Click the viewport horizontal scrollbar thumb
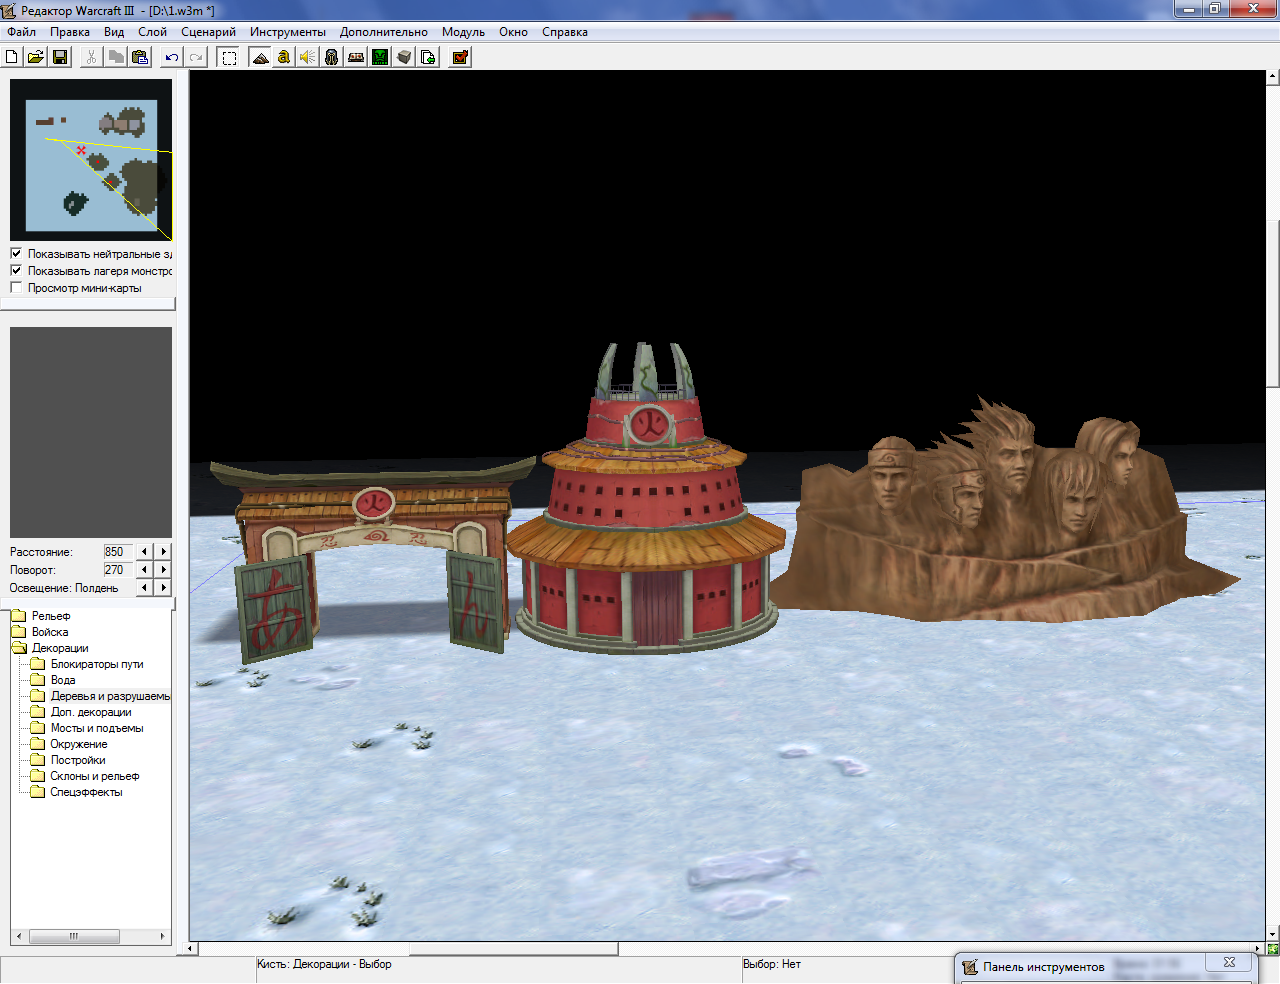1280x984 pixels. coord(514,948)
